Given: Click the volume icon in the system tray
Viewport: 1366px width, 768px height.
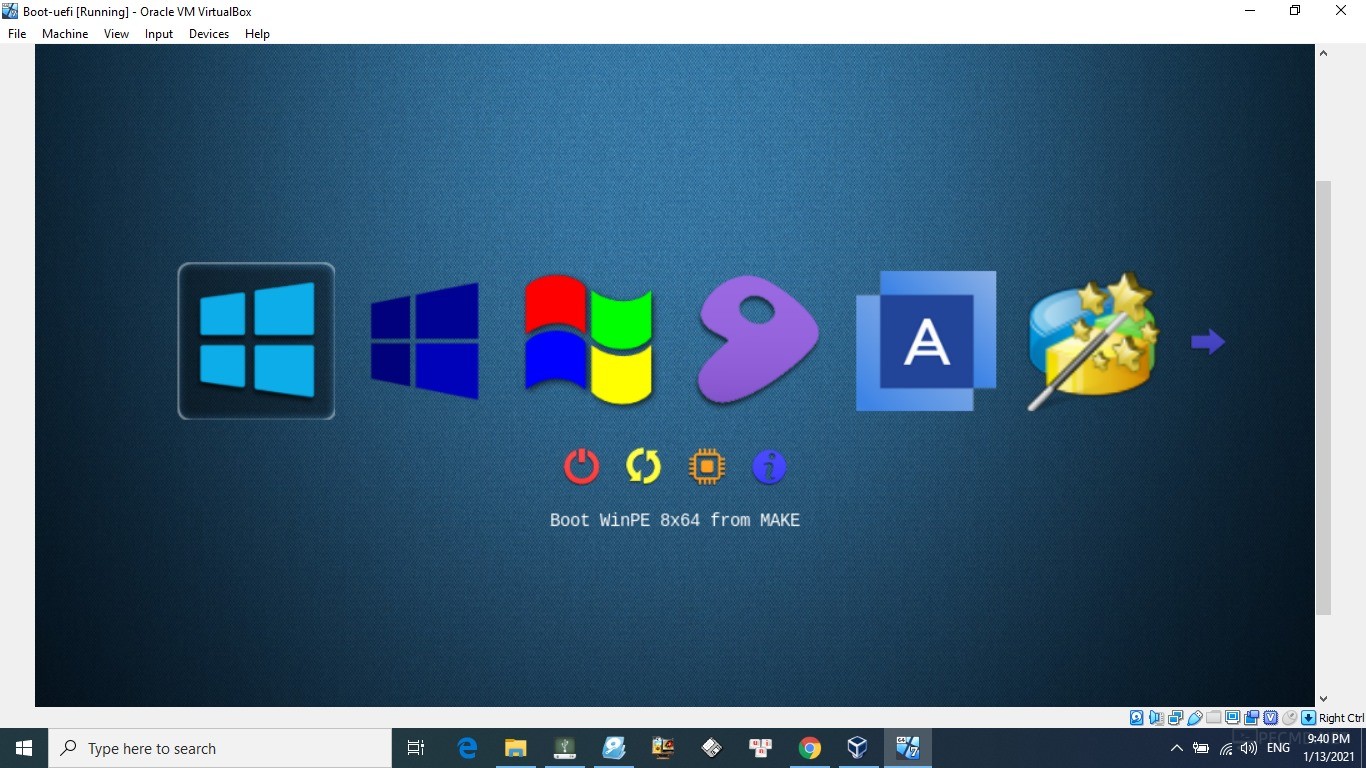Looking at the screenshot, I should [x=1248, y=748].
